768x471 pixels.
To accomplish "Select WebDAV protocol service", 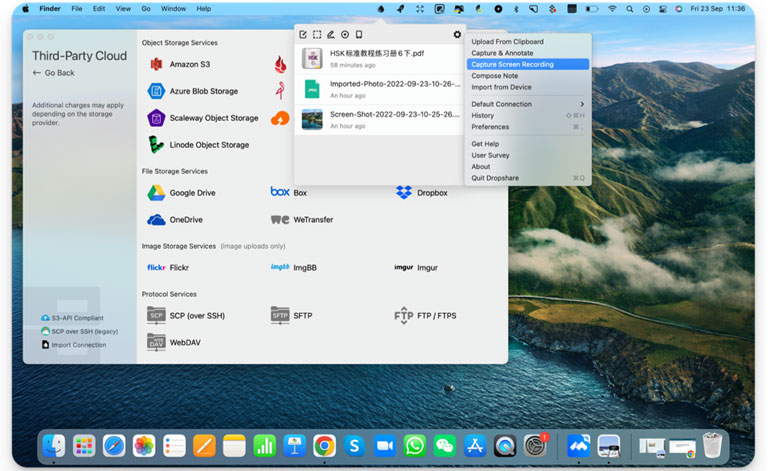I will (x=174, y=343).
